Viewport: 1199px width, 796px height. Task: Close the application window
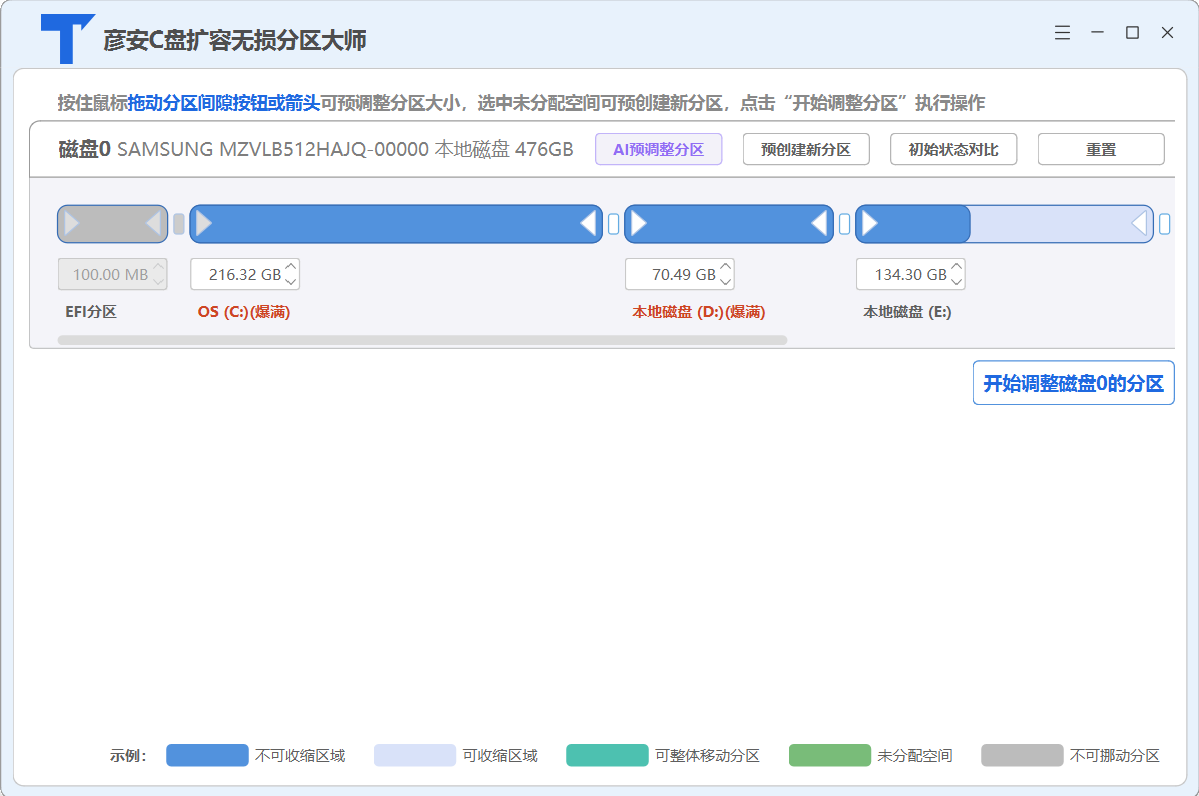click(x=1168, y=32)
